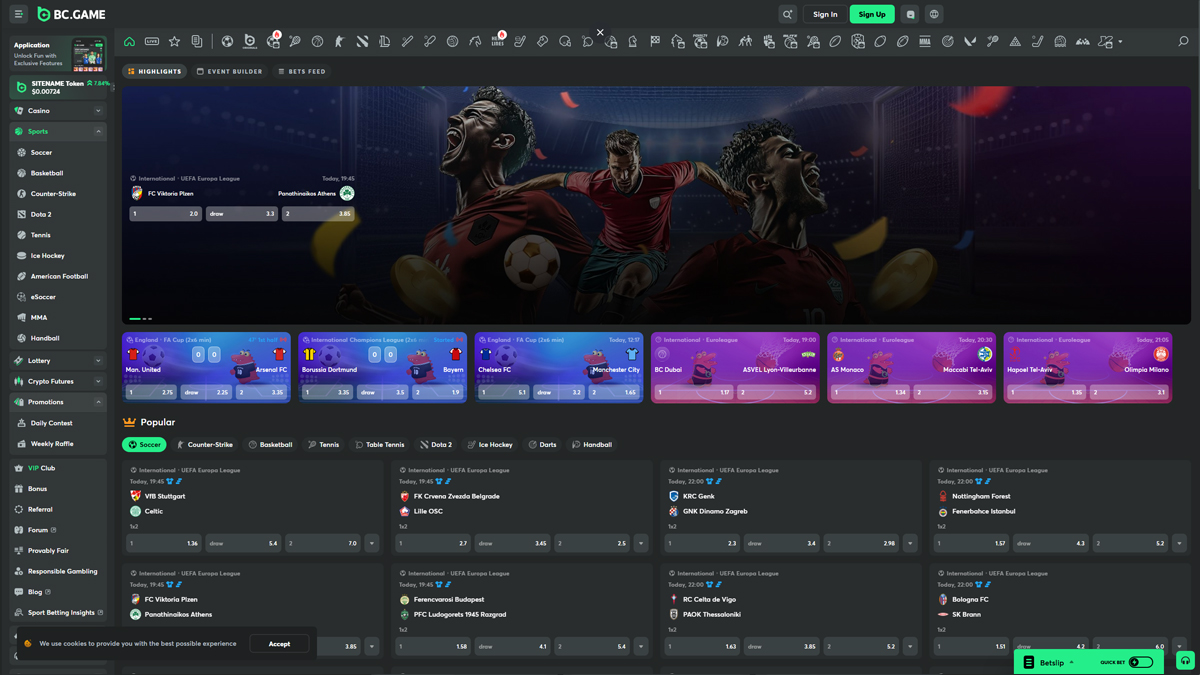Expand more markets for VfB Stuttgart match
1200x675 pixels.
[x=372, y=543]
